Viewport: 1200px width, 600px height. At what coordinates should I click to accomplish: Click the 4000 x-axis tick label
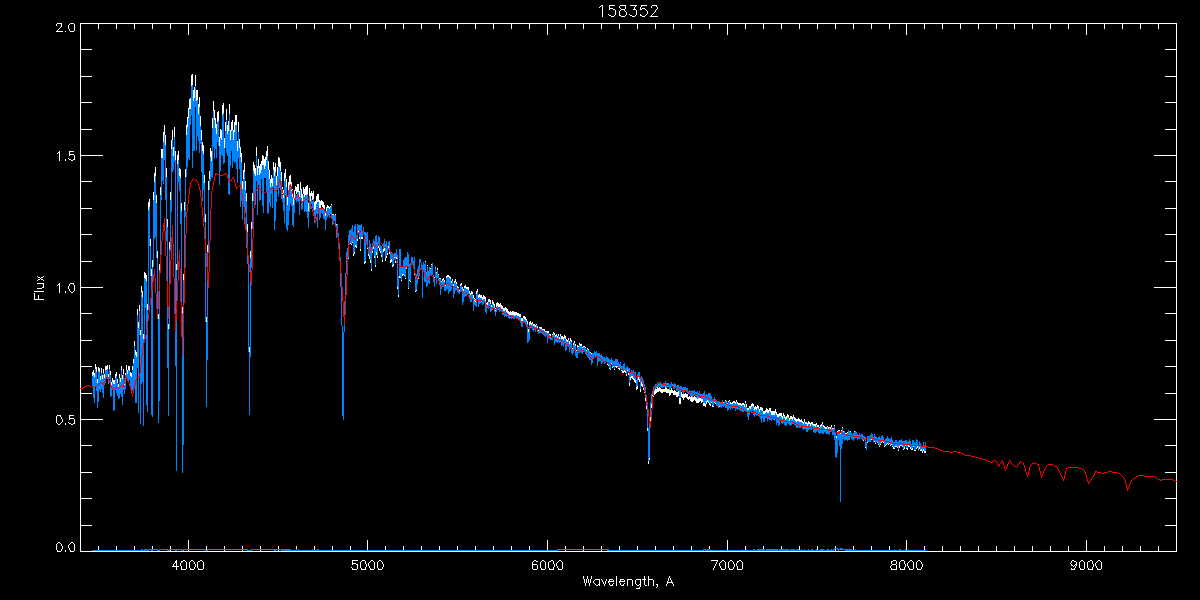[x=187, y=565]
